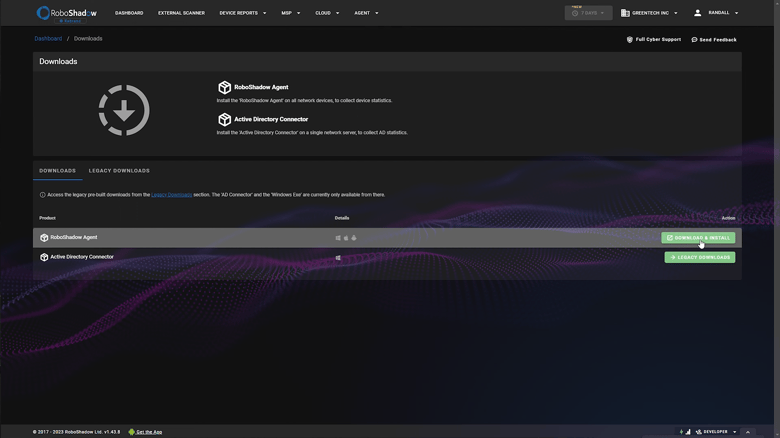Screen dimensions: 780x438
Task: Click the Send Feedback speech bubble icon
Action: point(694,39)
